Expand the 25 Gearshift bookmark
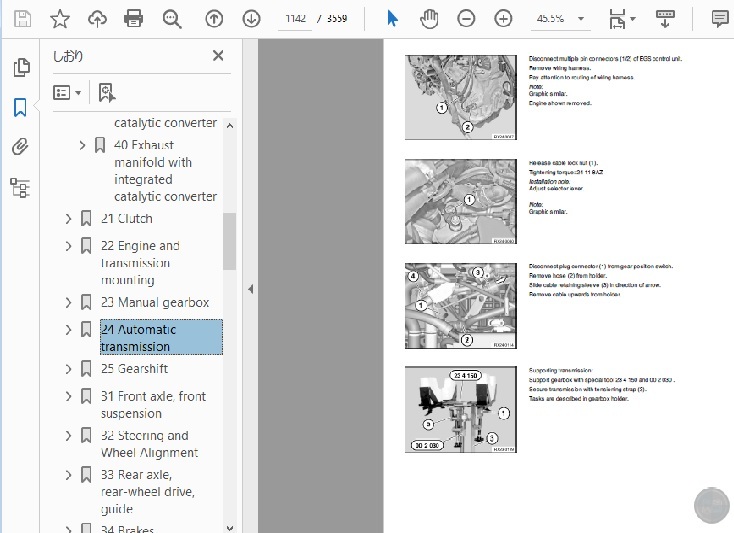This screenshot has height=533, width=734. click(x=68, y=369)
